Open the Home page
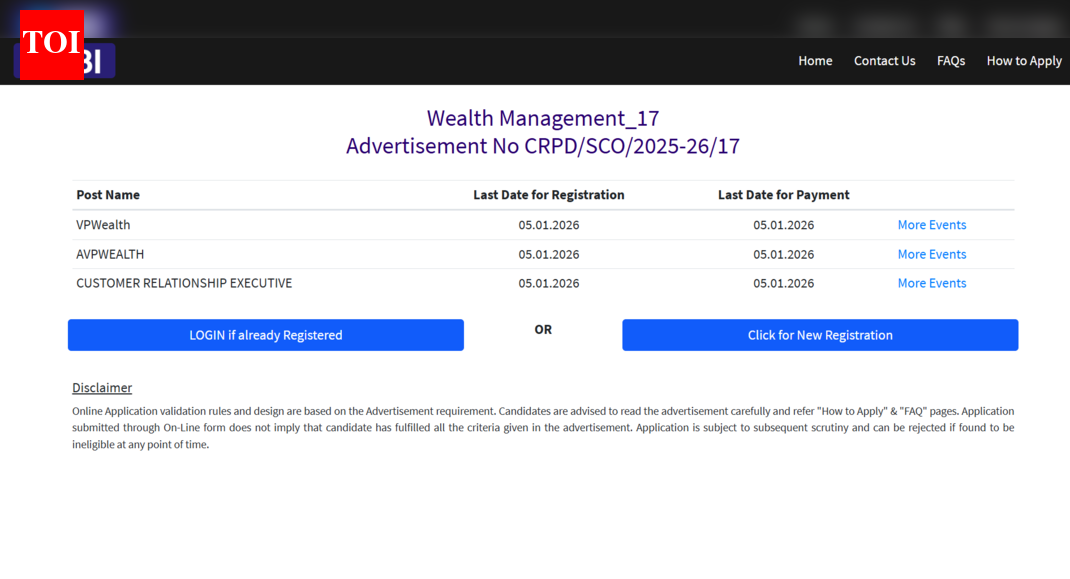The image size is (1070, 579). tap(815, 60)
